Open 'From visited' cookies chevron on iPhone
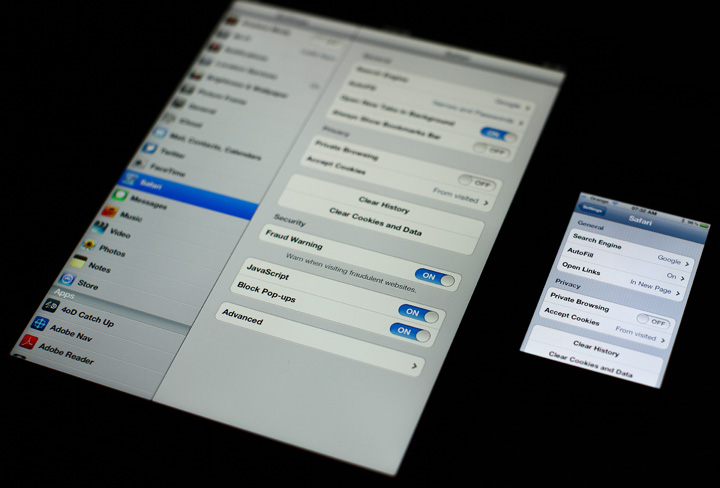This screenshot has height=488, width=720. tap(663, 340)
